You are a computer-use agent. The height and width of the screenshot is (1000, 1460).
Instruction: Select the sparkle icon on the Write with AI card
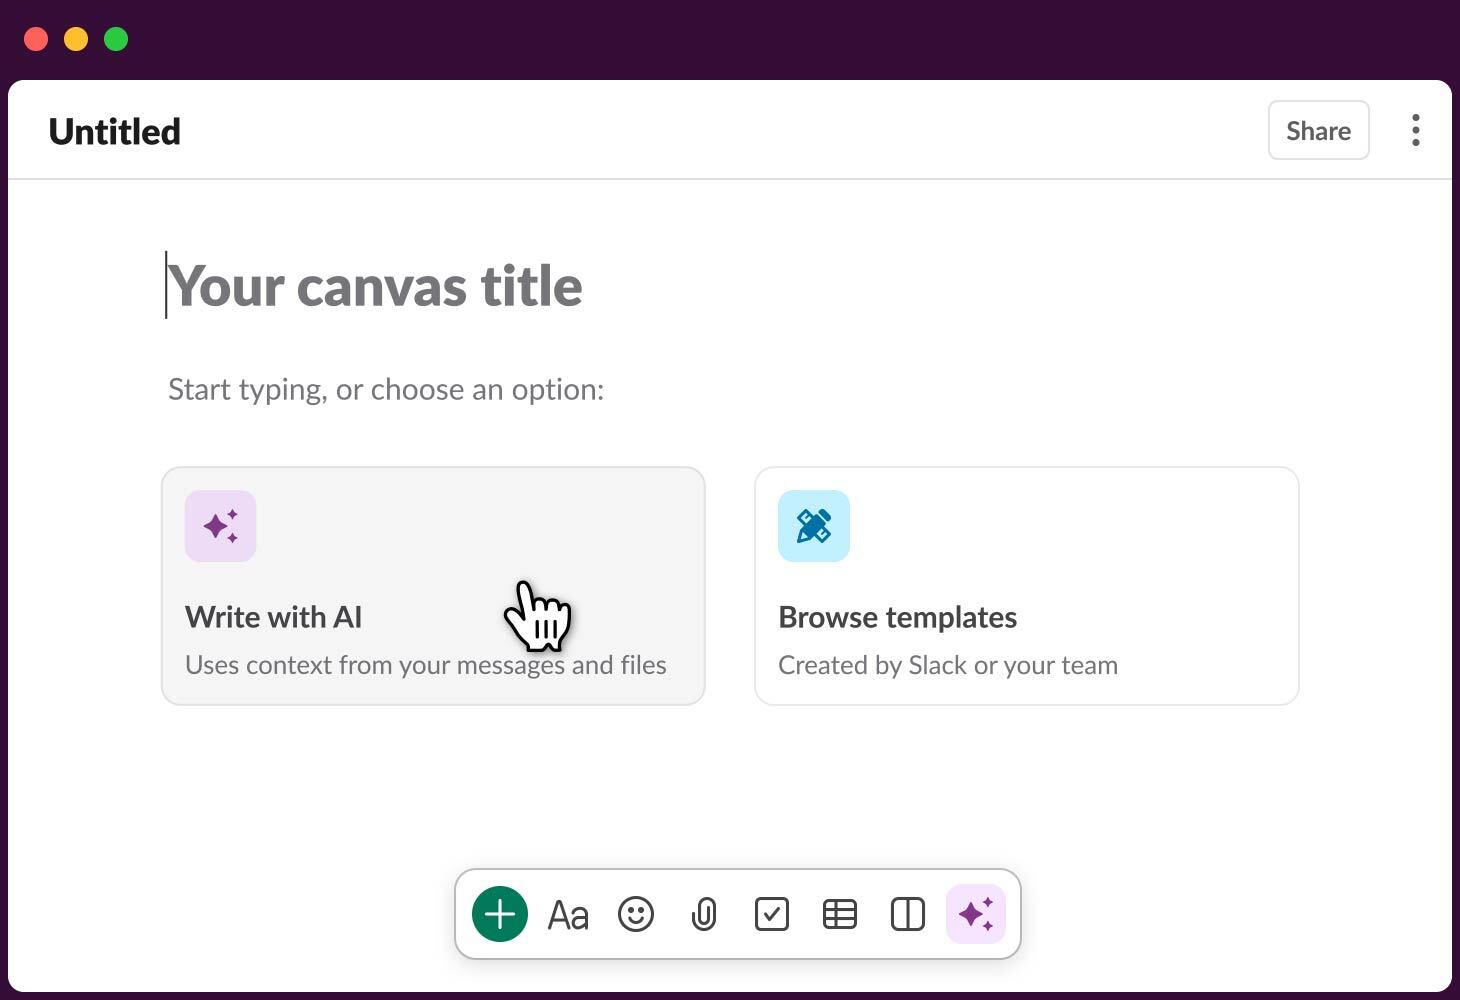click(220, 526)
